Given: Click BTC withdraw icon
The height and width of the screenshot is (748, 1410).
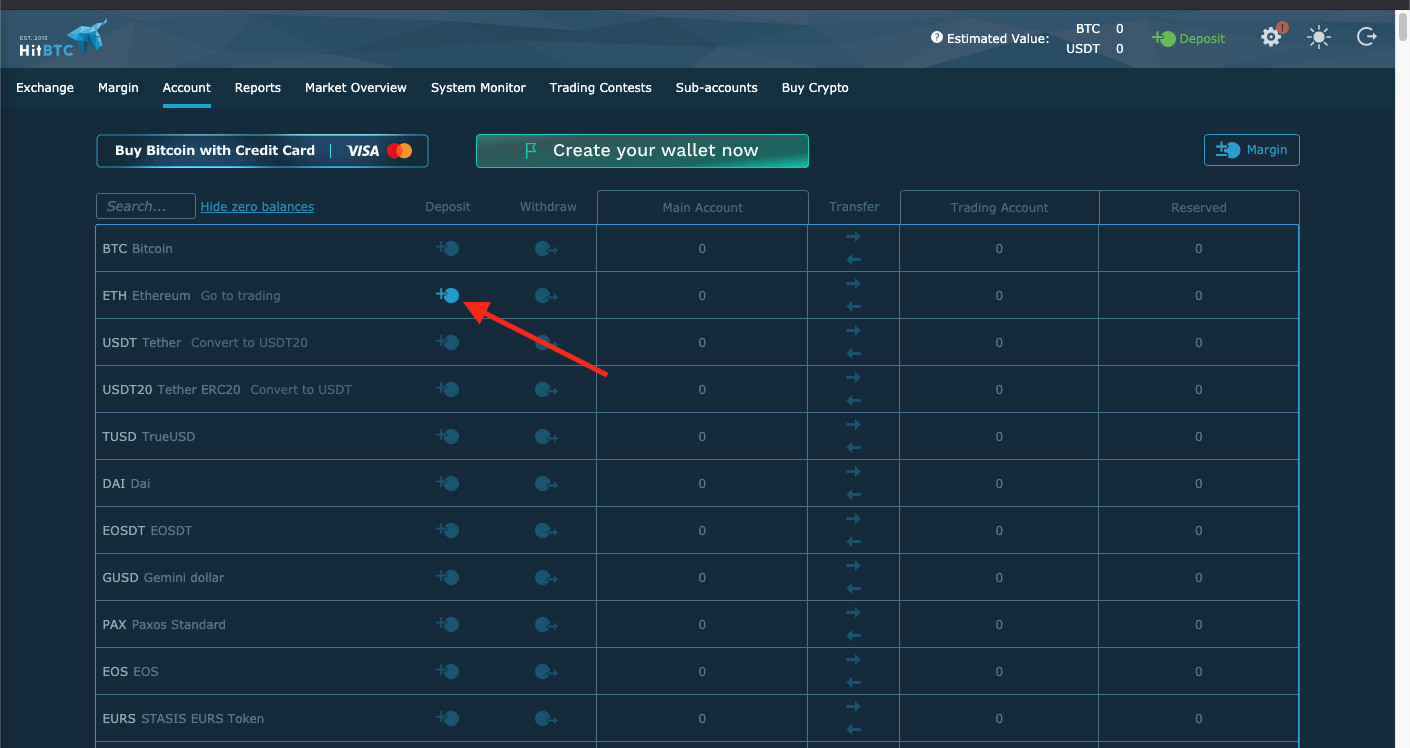Looking at the screenshot, I should [x=546, y=249].
